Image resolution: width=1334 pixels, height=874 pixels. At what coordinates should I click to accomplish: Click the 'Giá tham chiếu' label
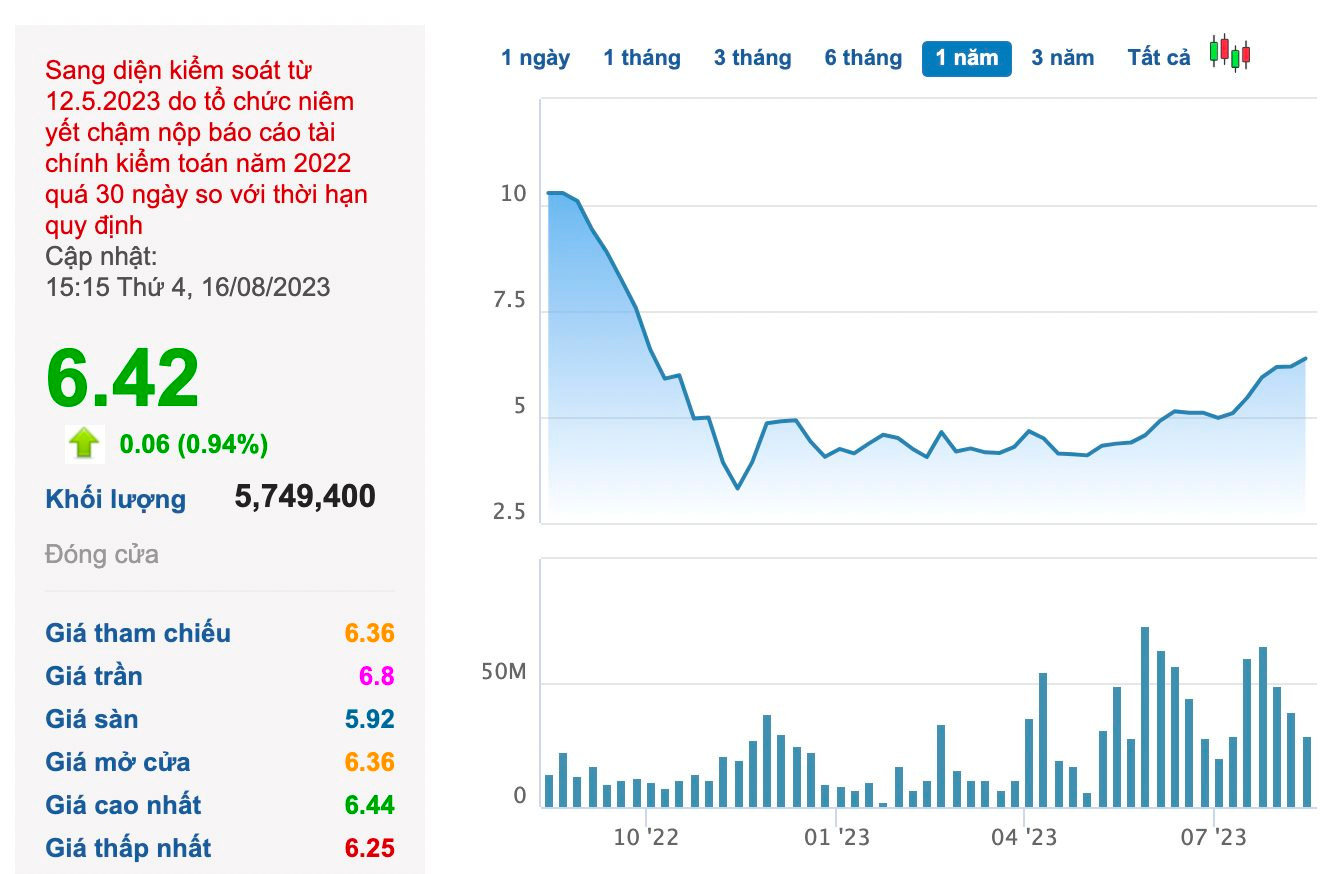click(138, 633)
